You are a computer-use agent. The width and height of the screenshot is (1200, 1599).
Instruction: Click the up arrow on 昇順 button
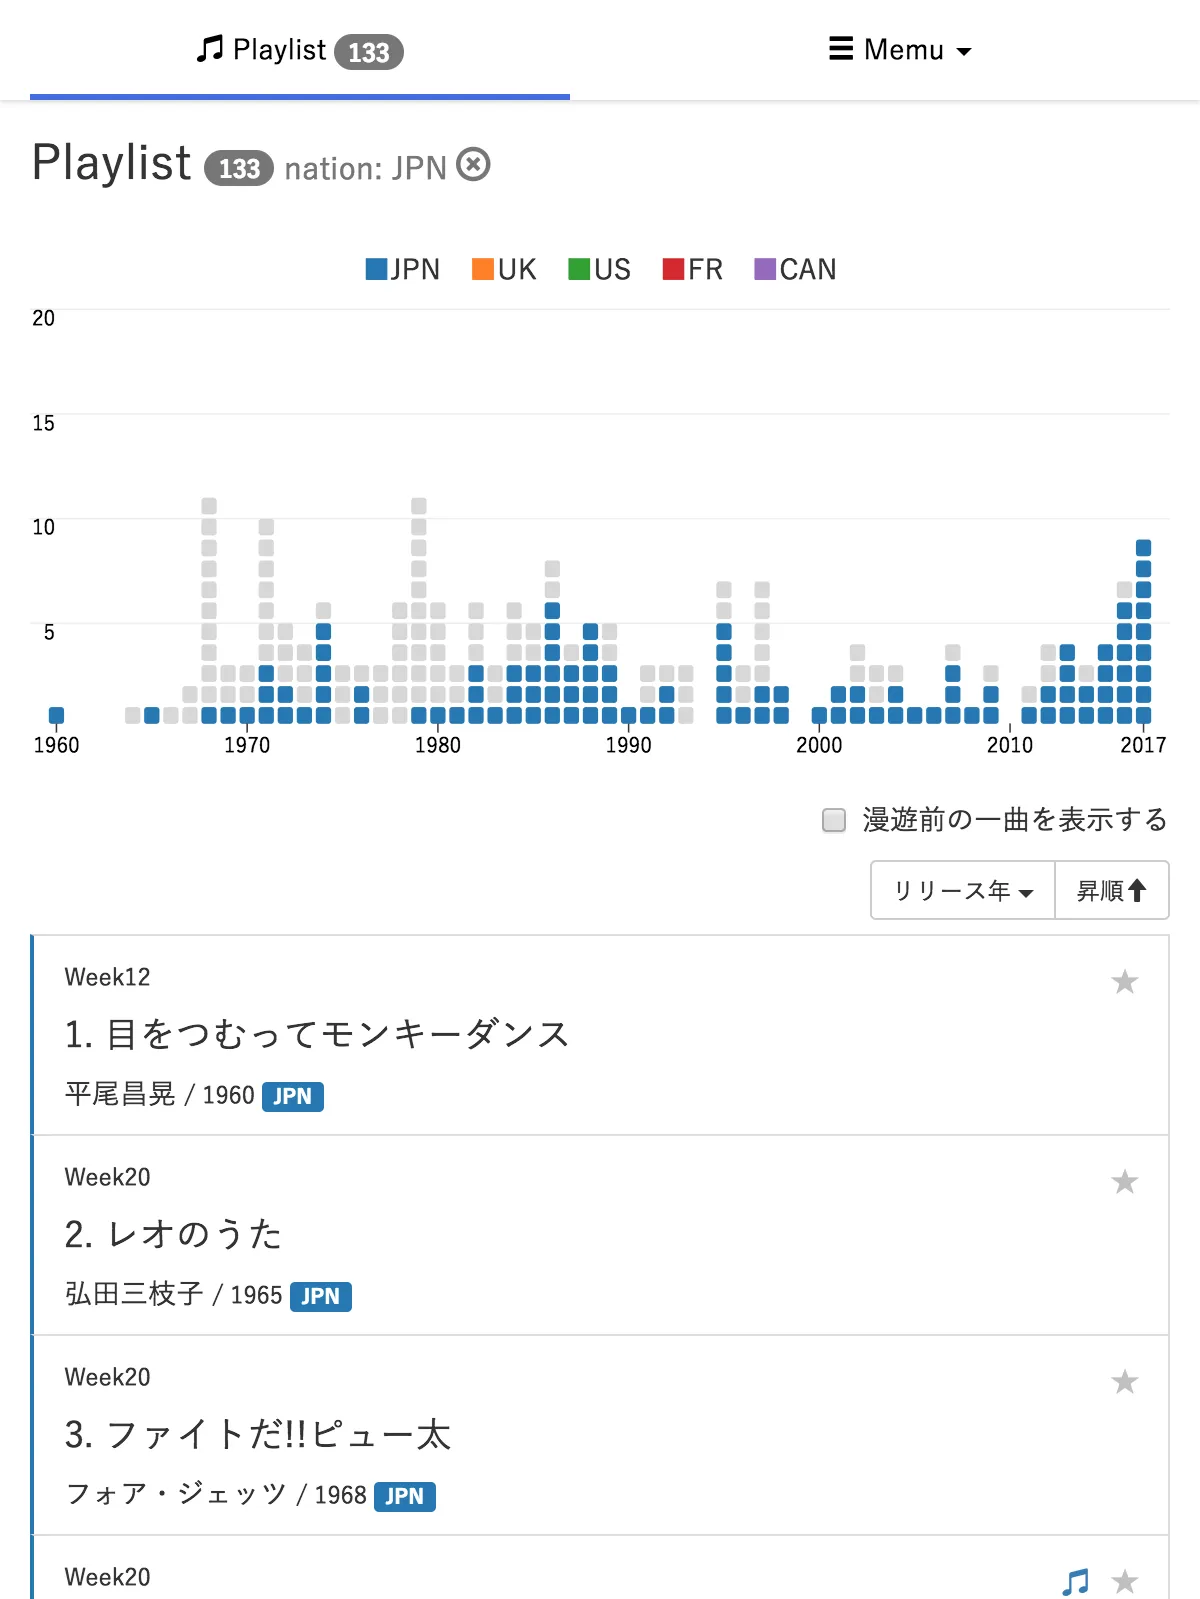tap(1137, 890)
